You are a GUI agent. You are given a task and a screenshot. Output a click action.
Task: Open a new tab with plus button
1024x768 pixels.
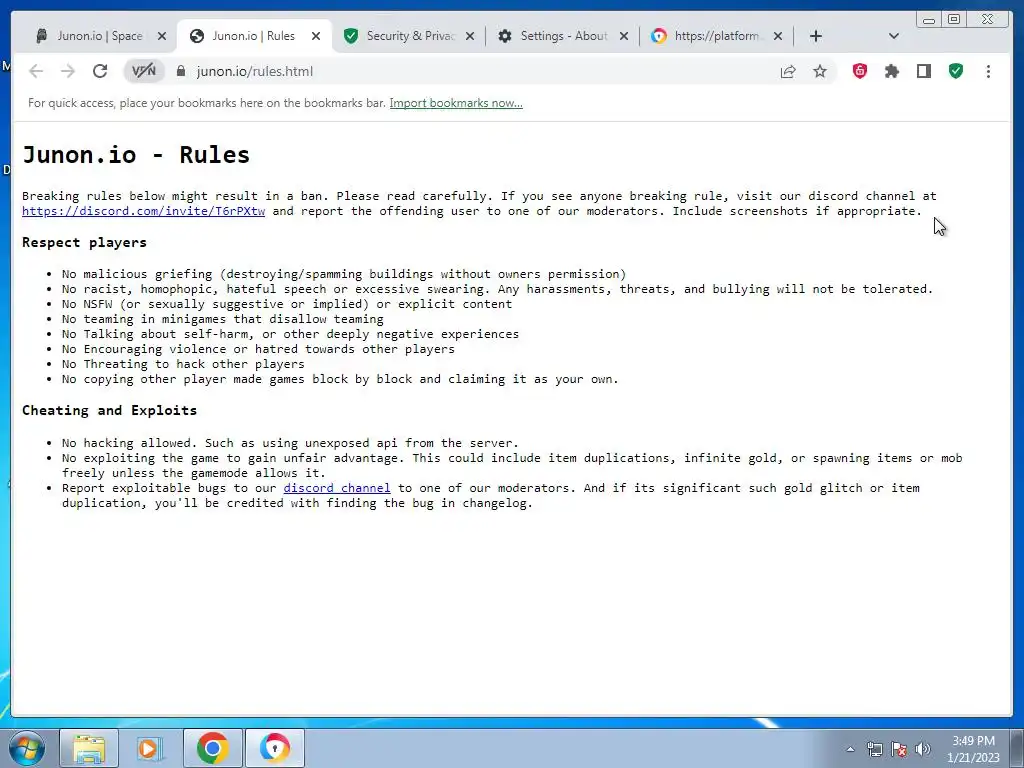click(816, 36)
